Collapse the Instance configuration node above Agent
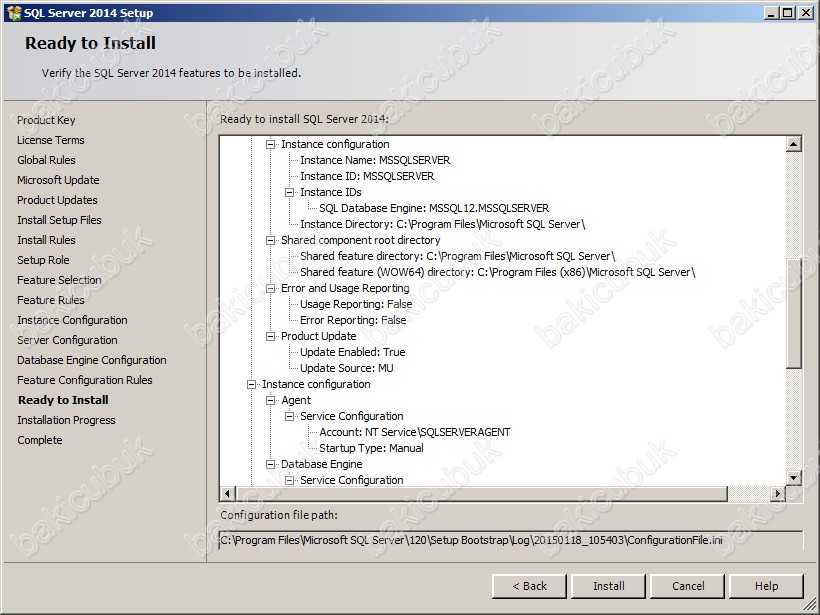The width and height of the screenshot is (820, 615). [252, 384]
